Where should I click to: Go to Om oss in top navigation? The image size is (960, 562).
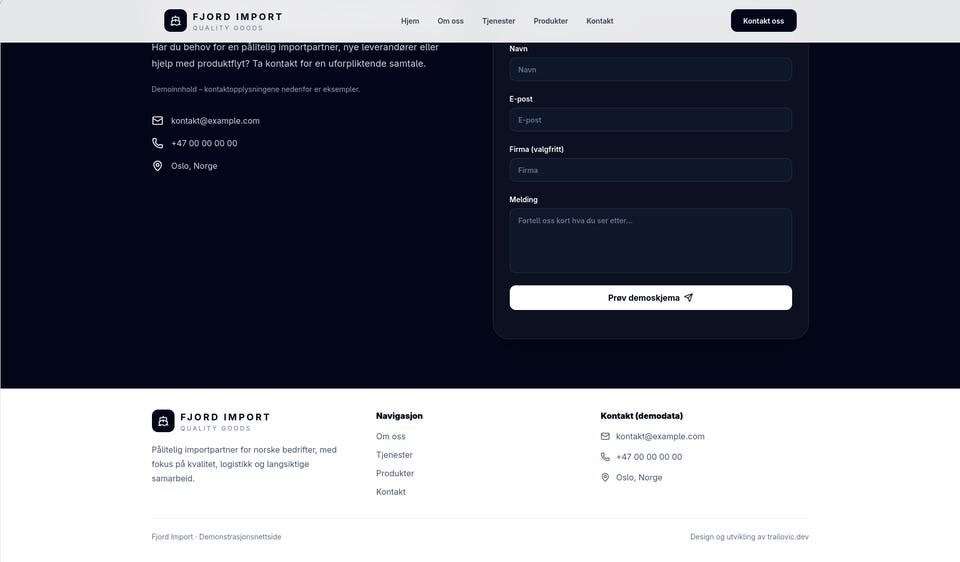click(x=451, y=21)
